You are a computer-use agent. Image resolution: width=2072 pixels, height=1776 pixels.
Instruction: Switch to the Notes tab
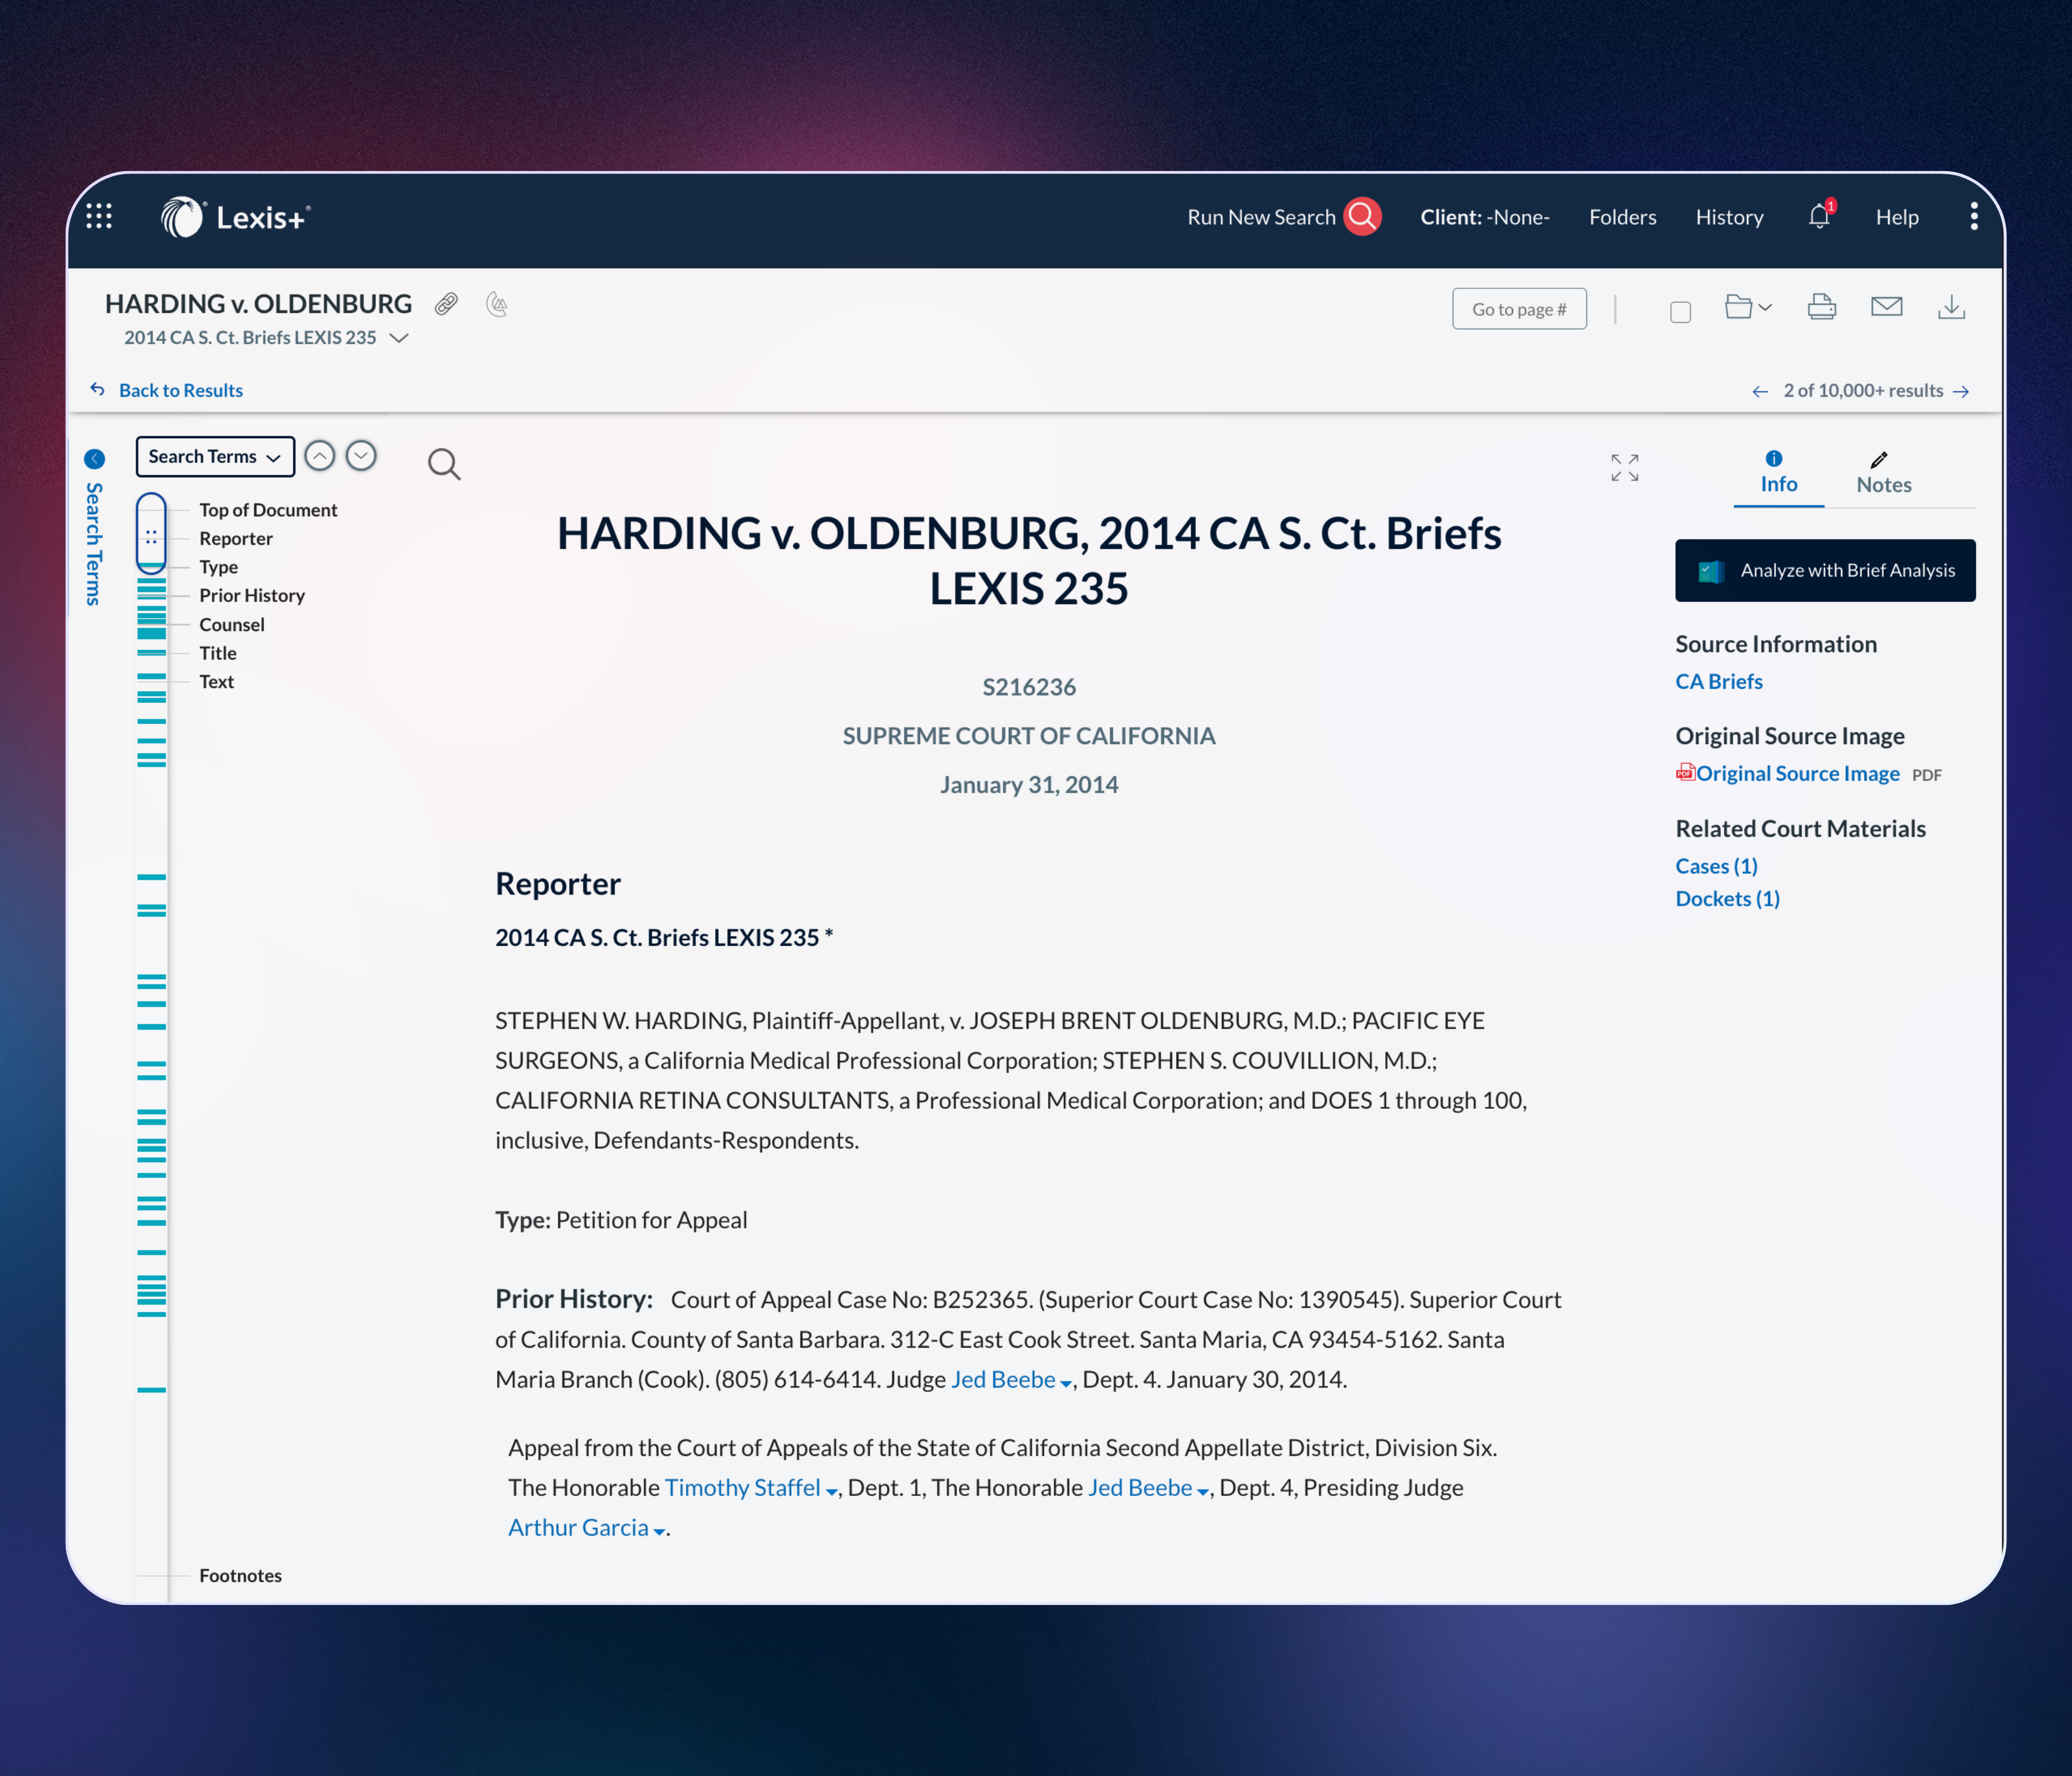coord(1883,473)
